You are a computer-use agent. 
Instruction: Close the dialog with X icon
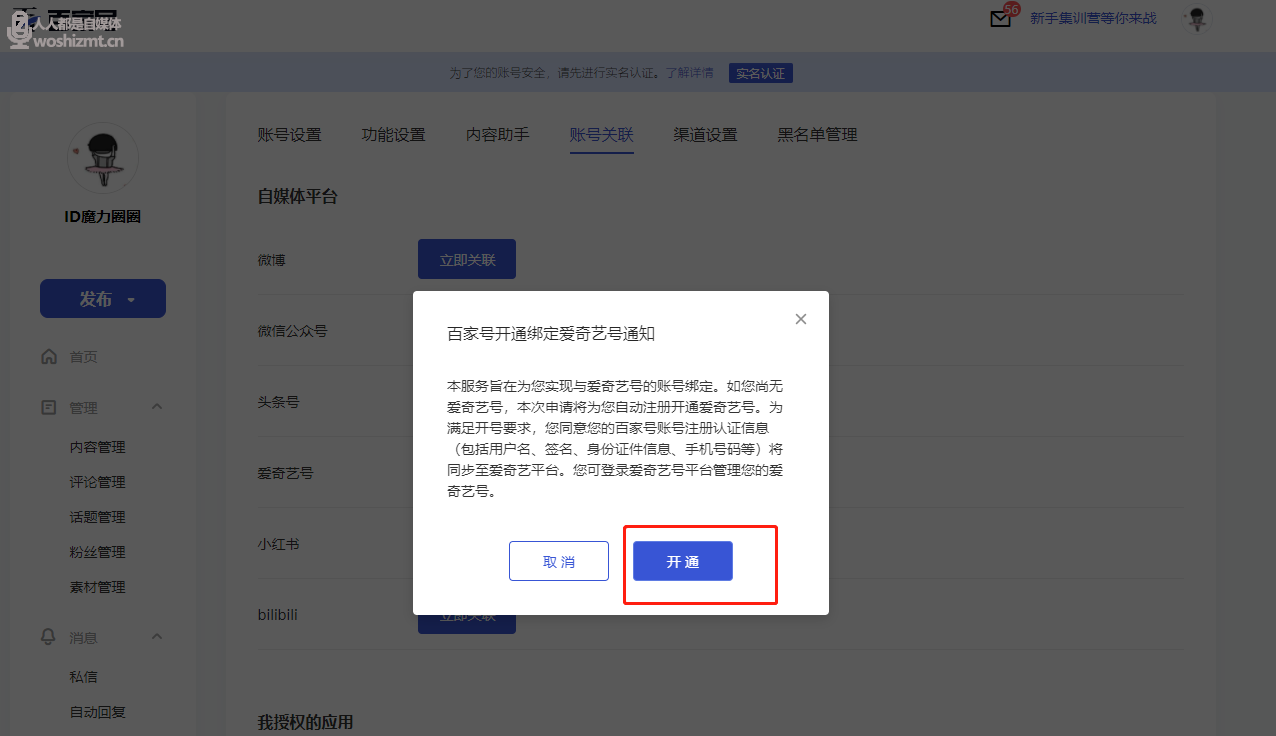click(x=800, y=319)
